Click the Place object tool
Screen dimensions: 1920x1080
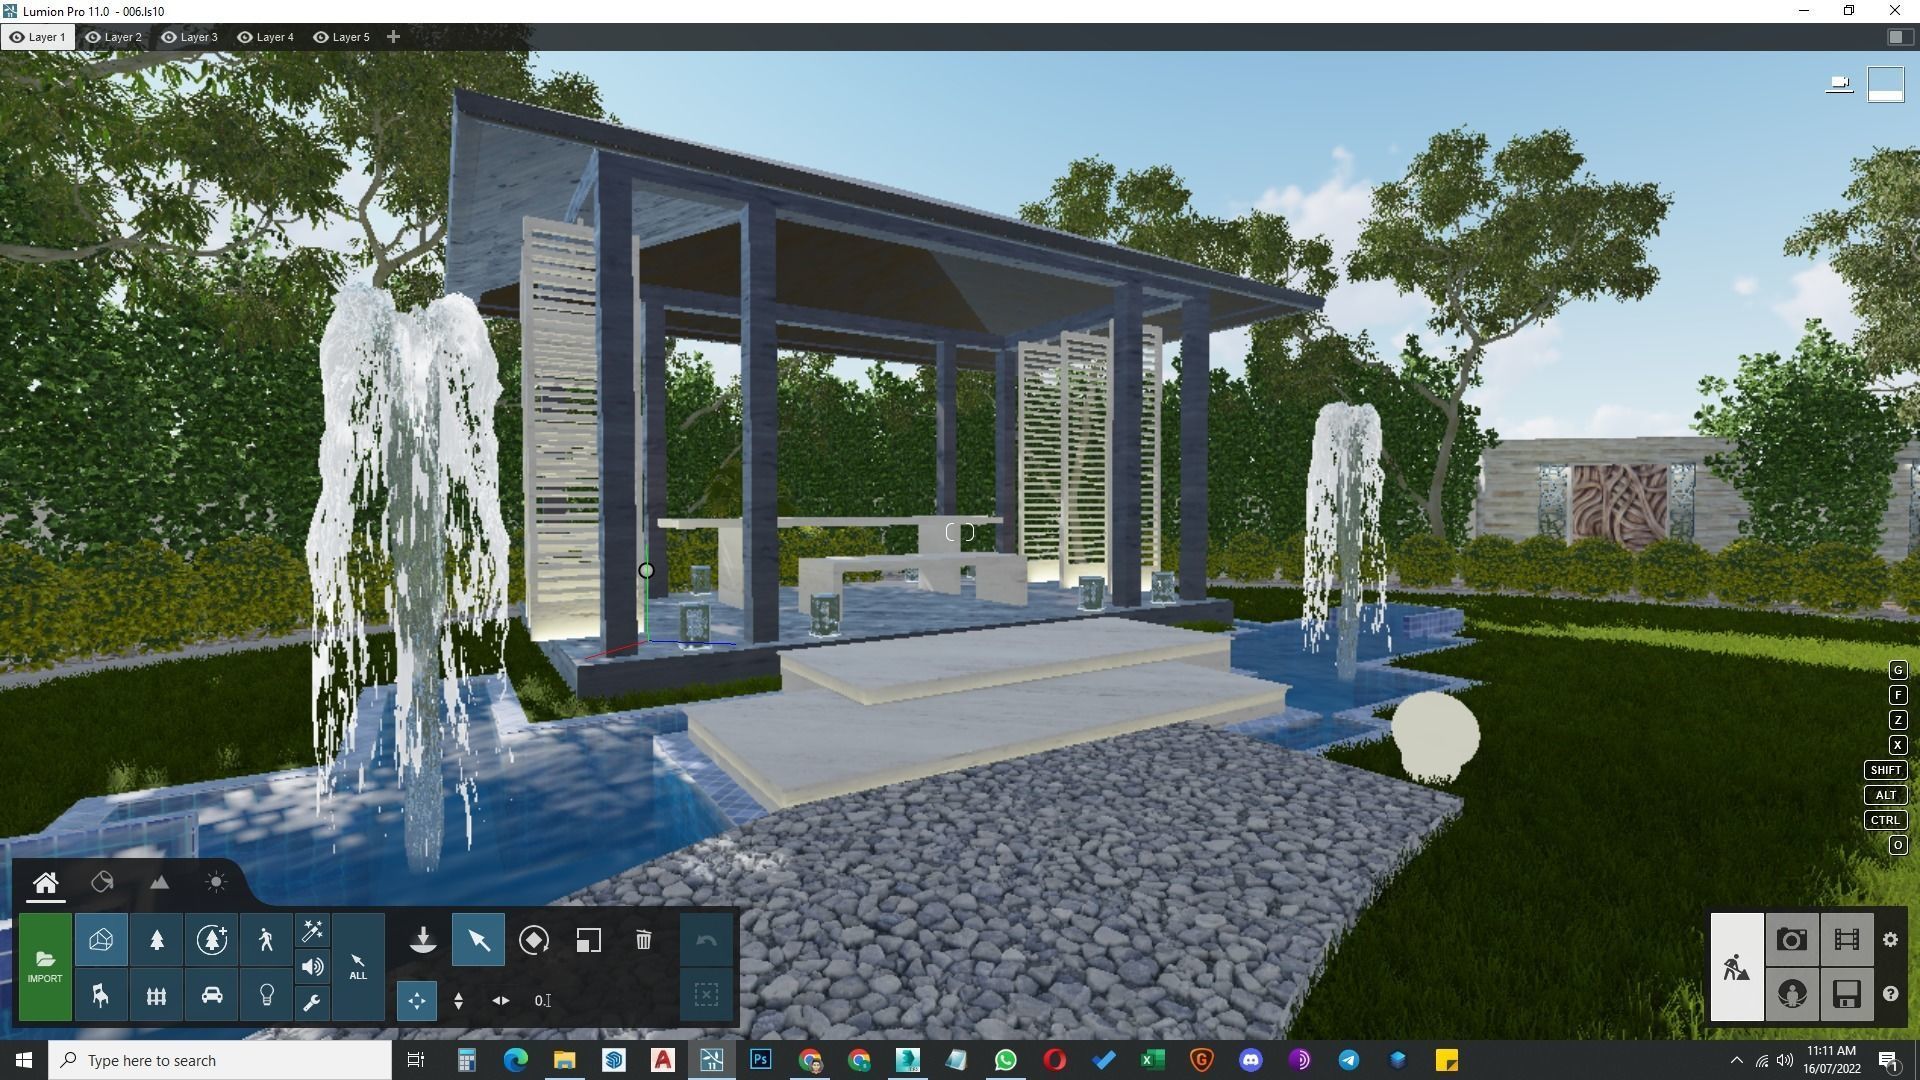[423, 940]
